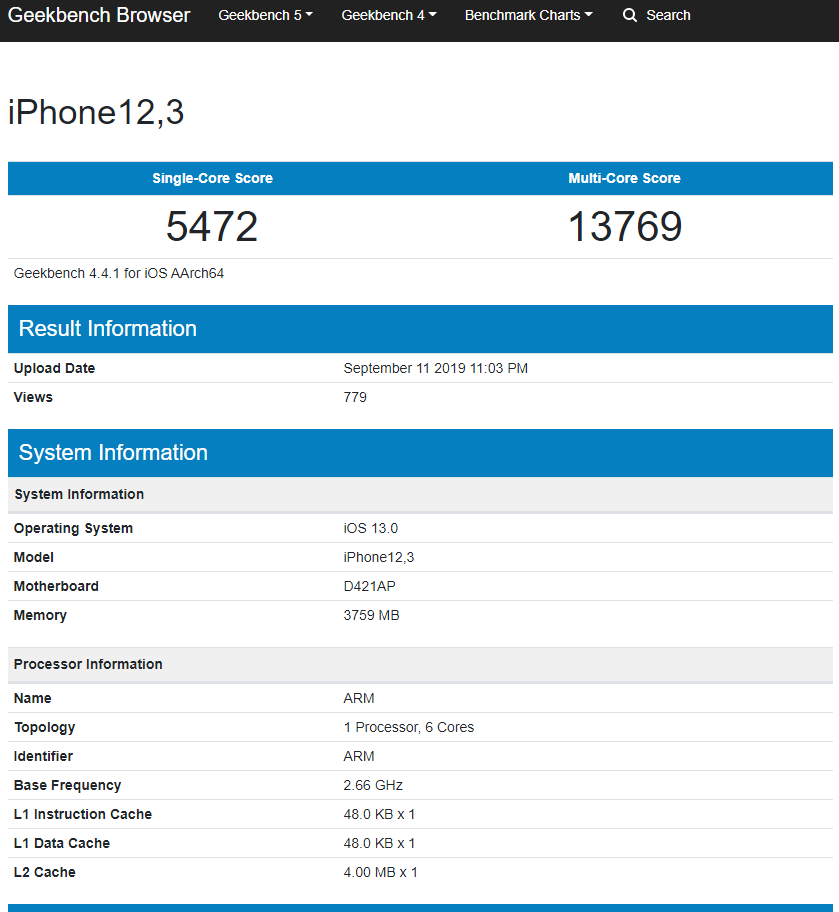Click the Views label
The image size is (839, 912).
click(33, 397)
